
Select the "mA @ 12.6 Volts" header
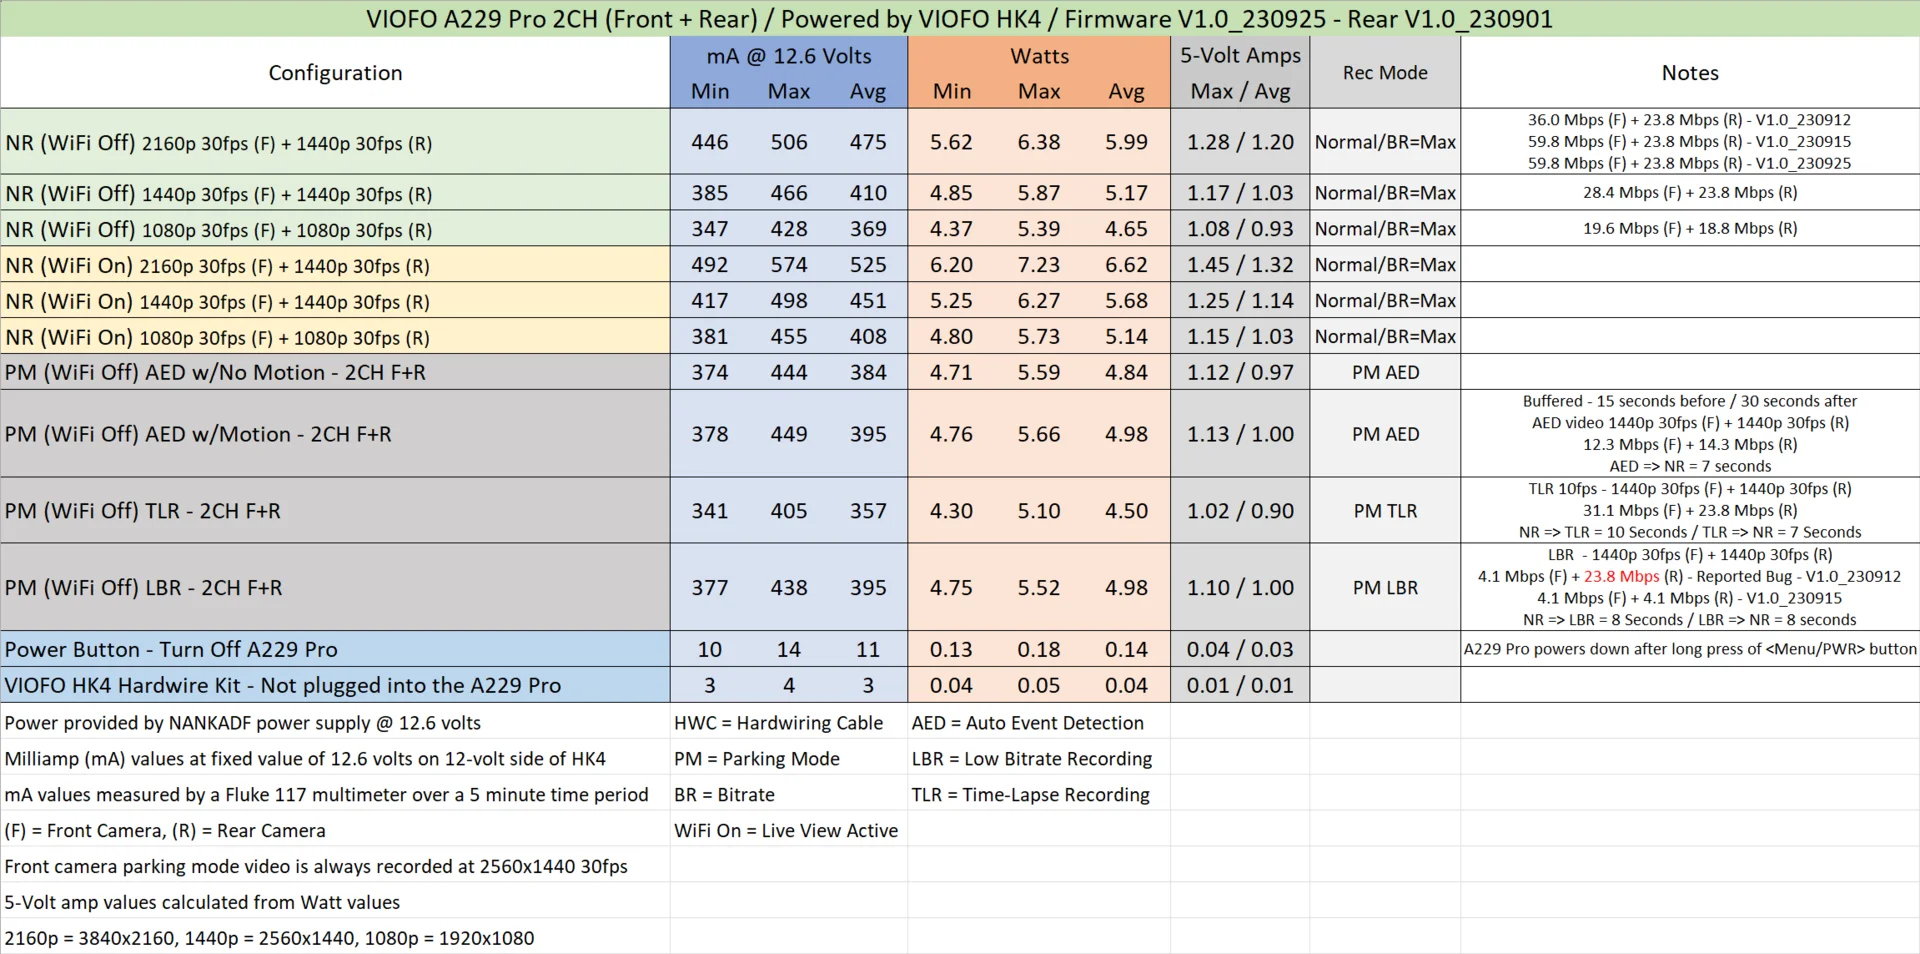pos(789,56)
